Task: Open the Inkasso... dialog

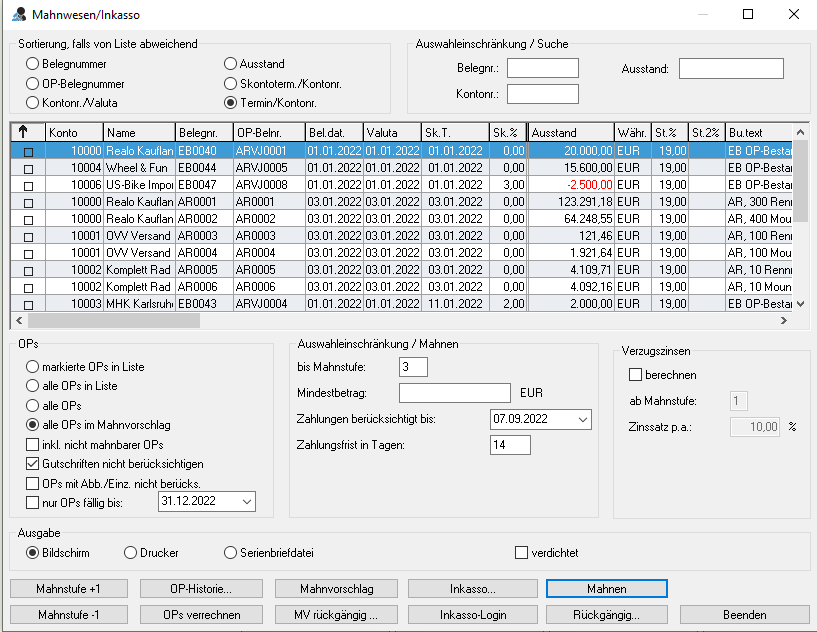Action: (x=473, y=589)
